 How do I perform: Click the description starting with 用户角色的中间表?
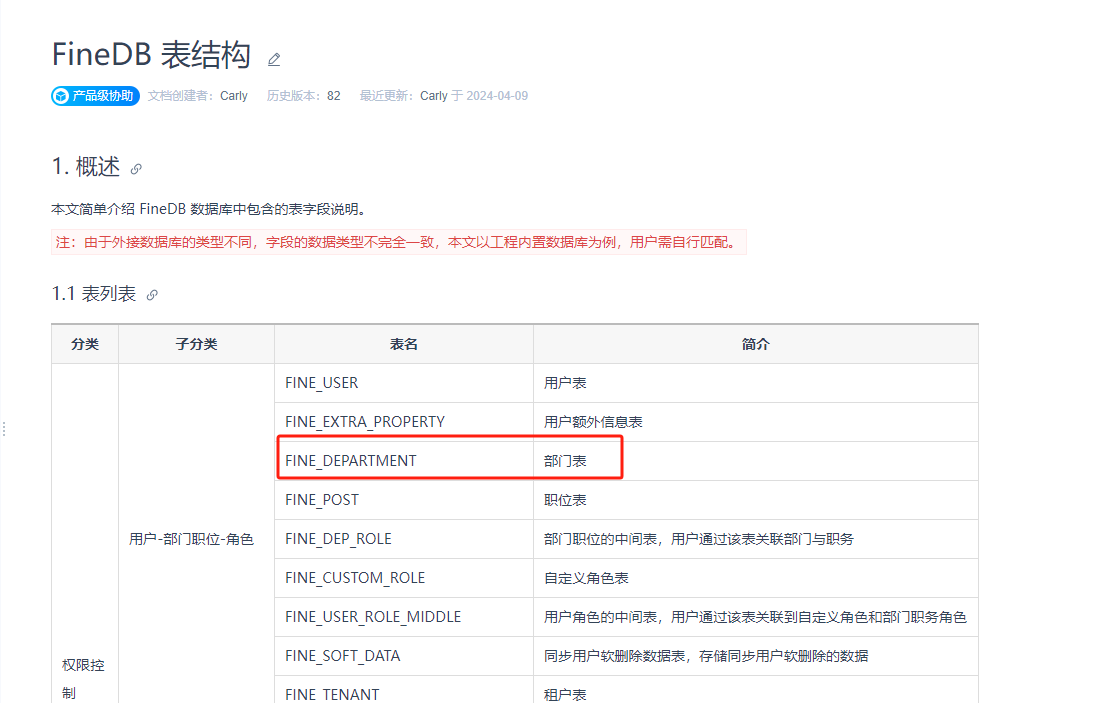coord(755,617)
